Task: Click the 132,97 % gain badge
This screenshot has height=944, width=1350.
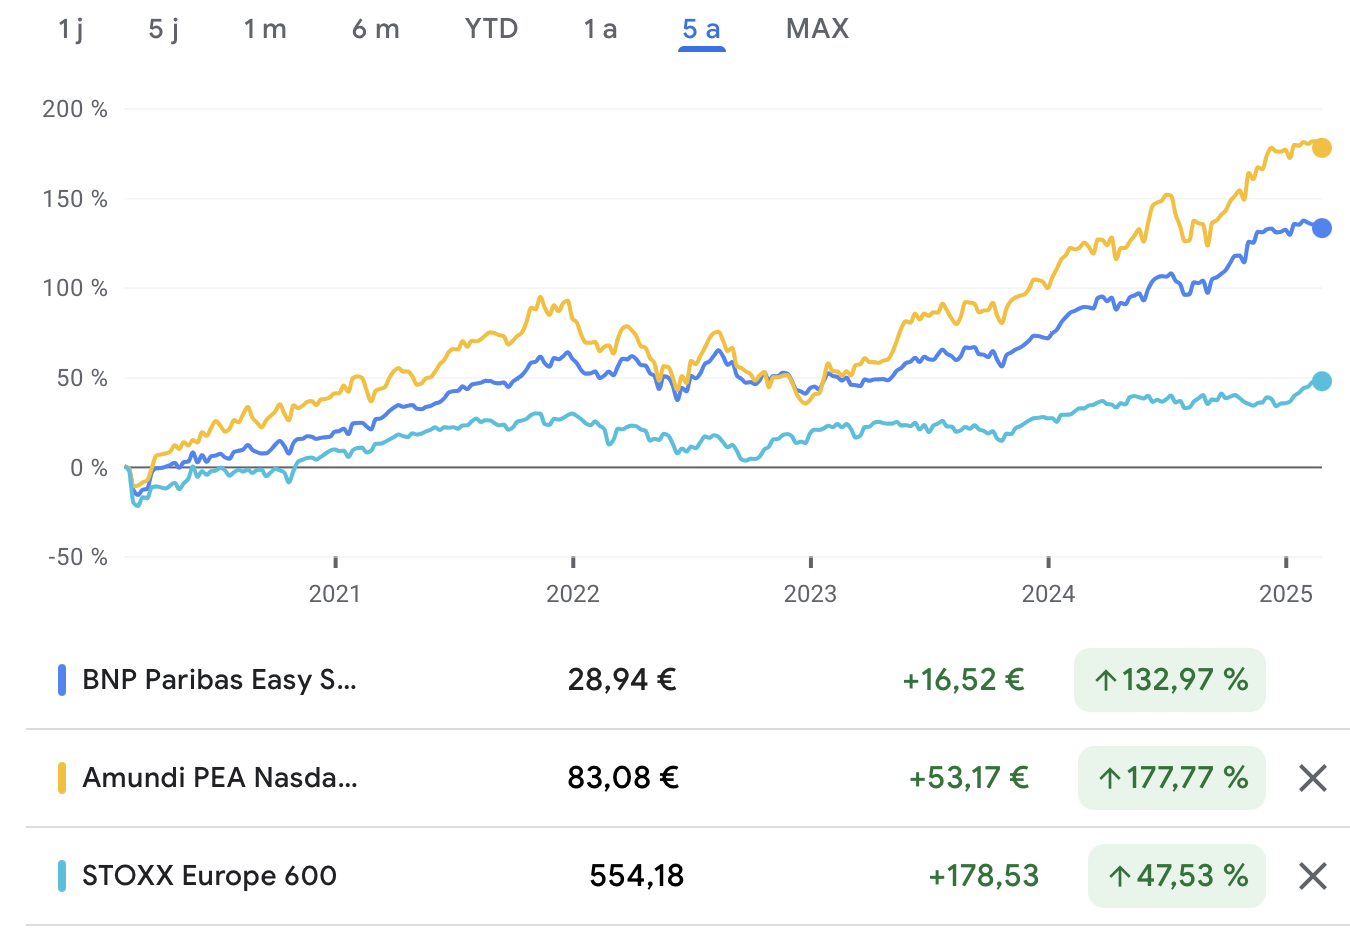Action: pyautogui.click(x=1170, y=680)
